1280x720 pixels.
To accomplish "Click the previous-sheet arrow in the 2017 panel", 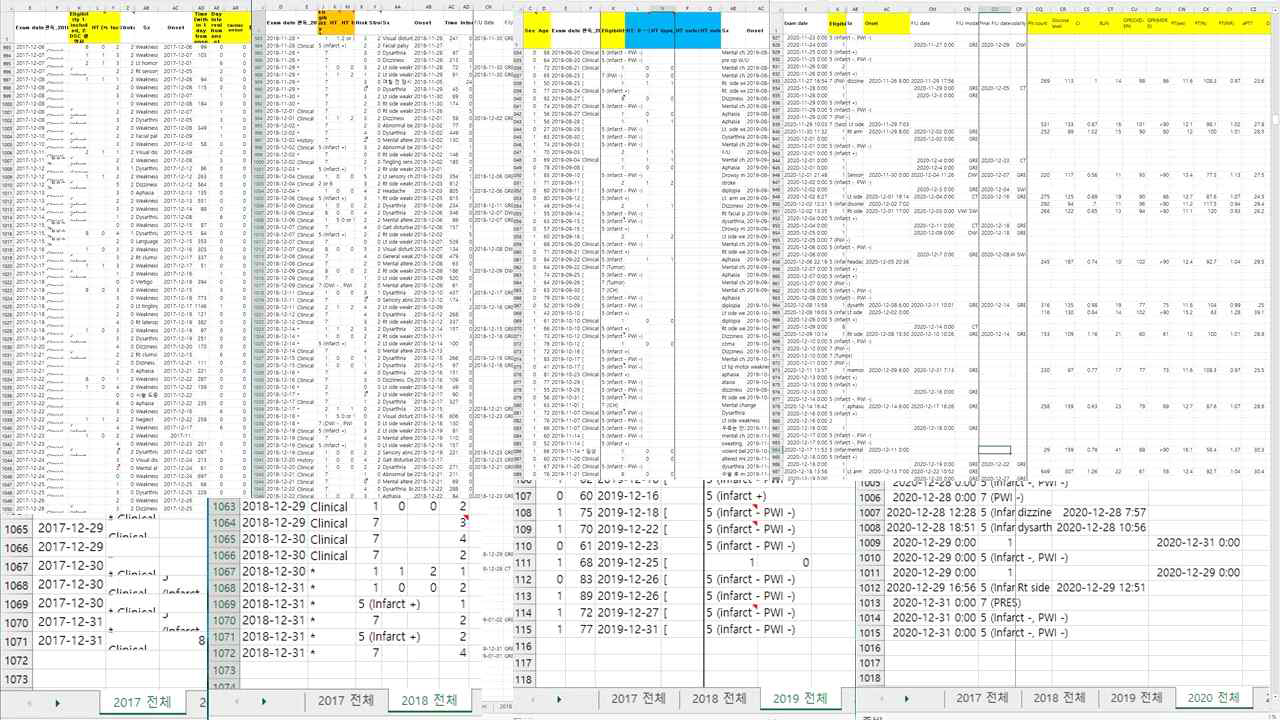I will (x=30, y=703).
